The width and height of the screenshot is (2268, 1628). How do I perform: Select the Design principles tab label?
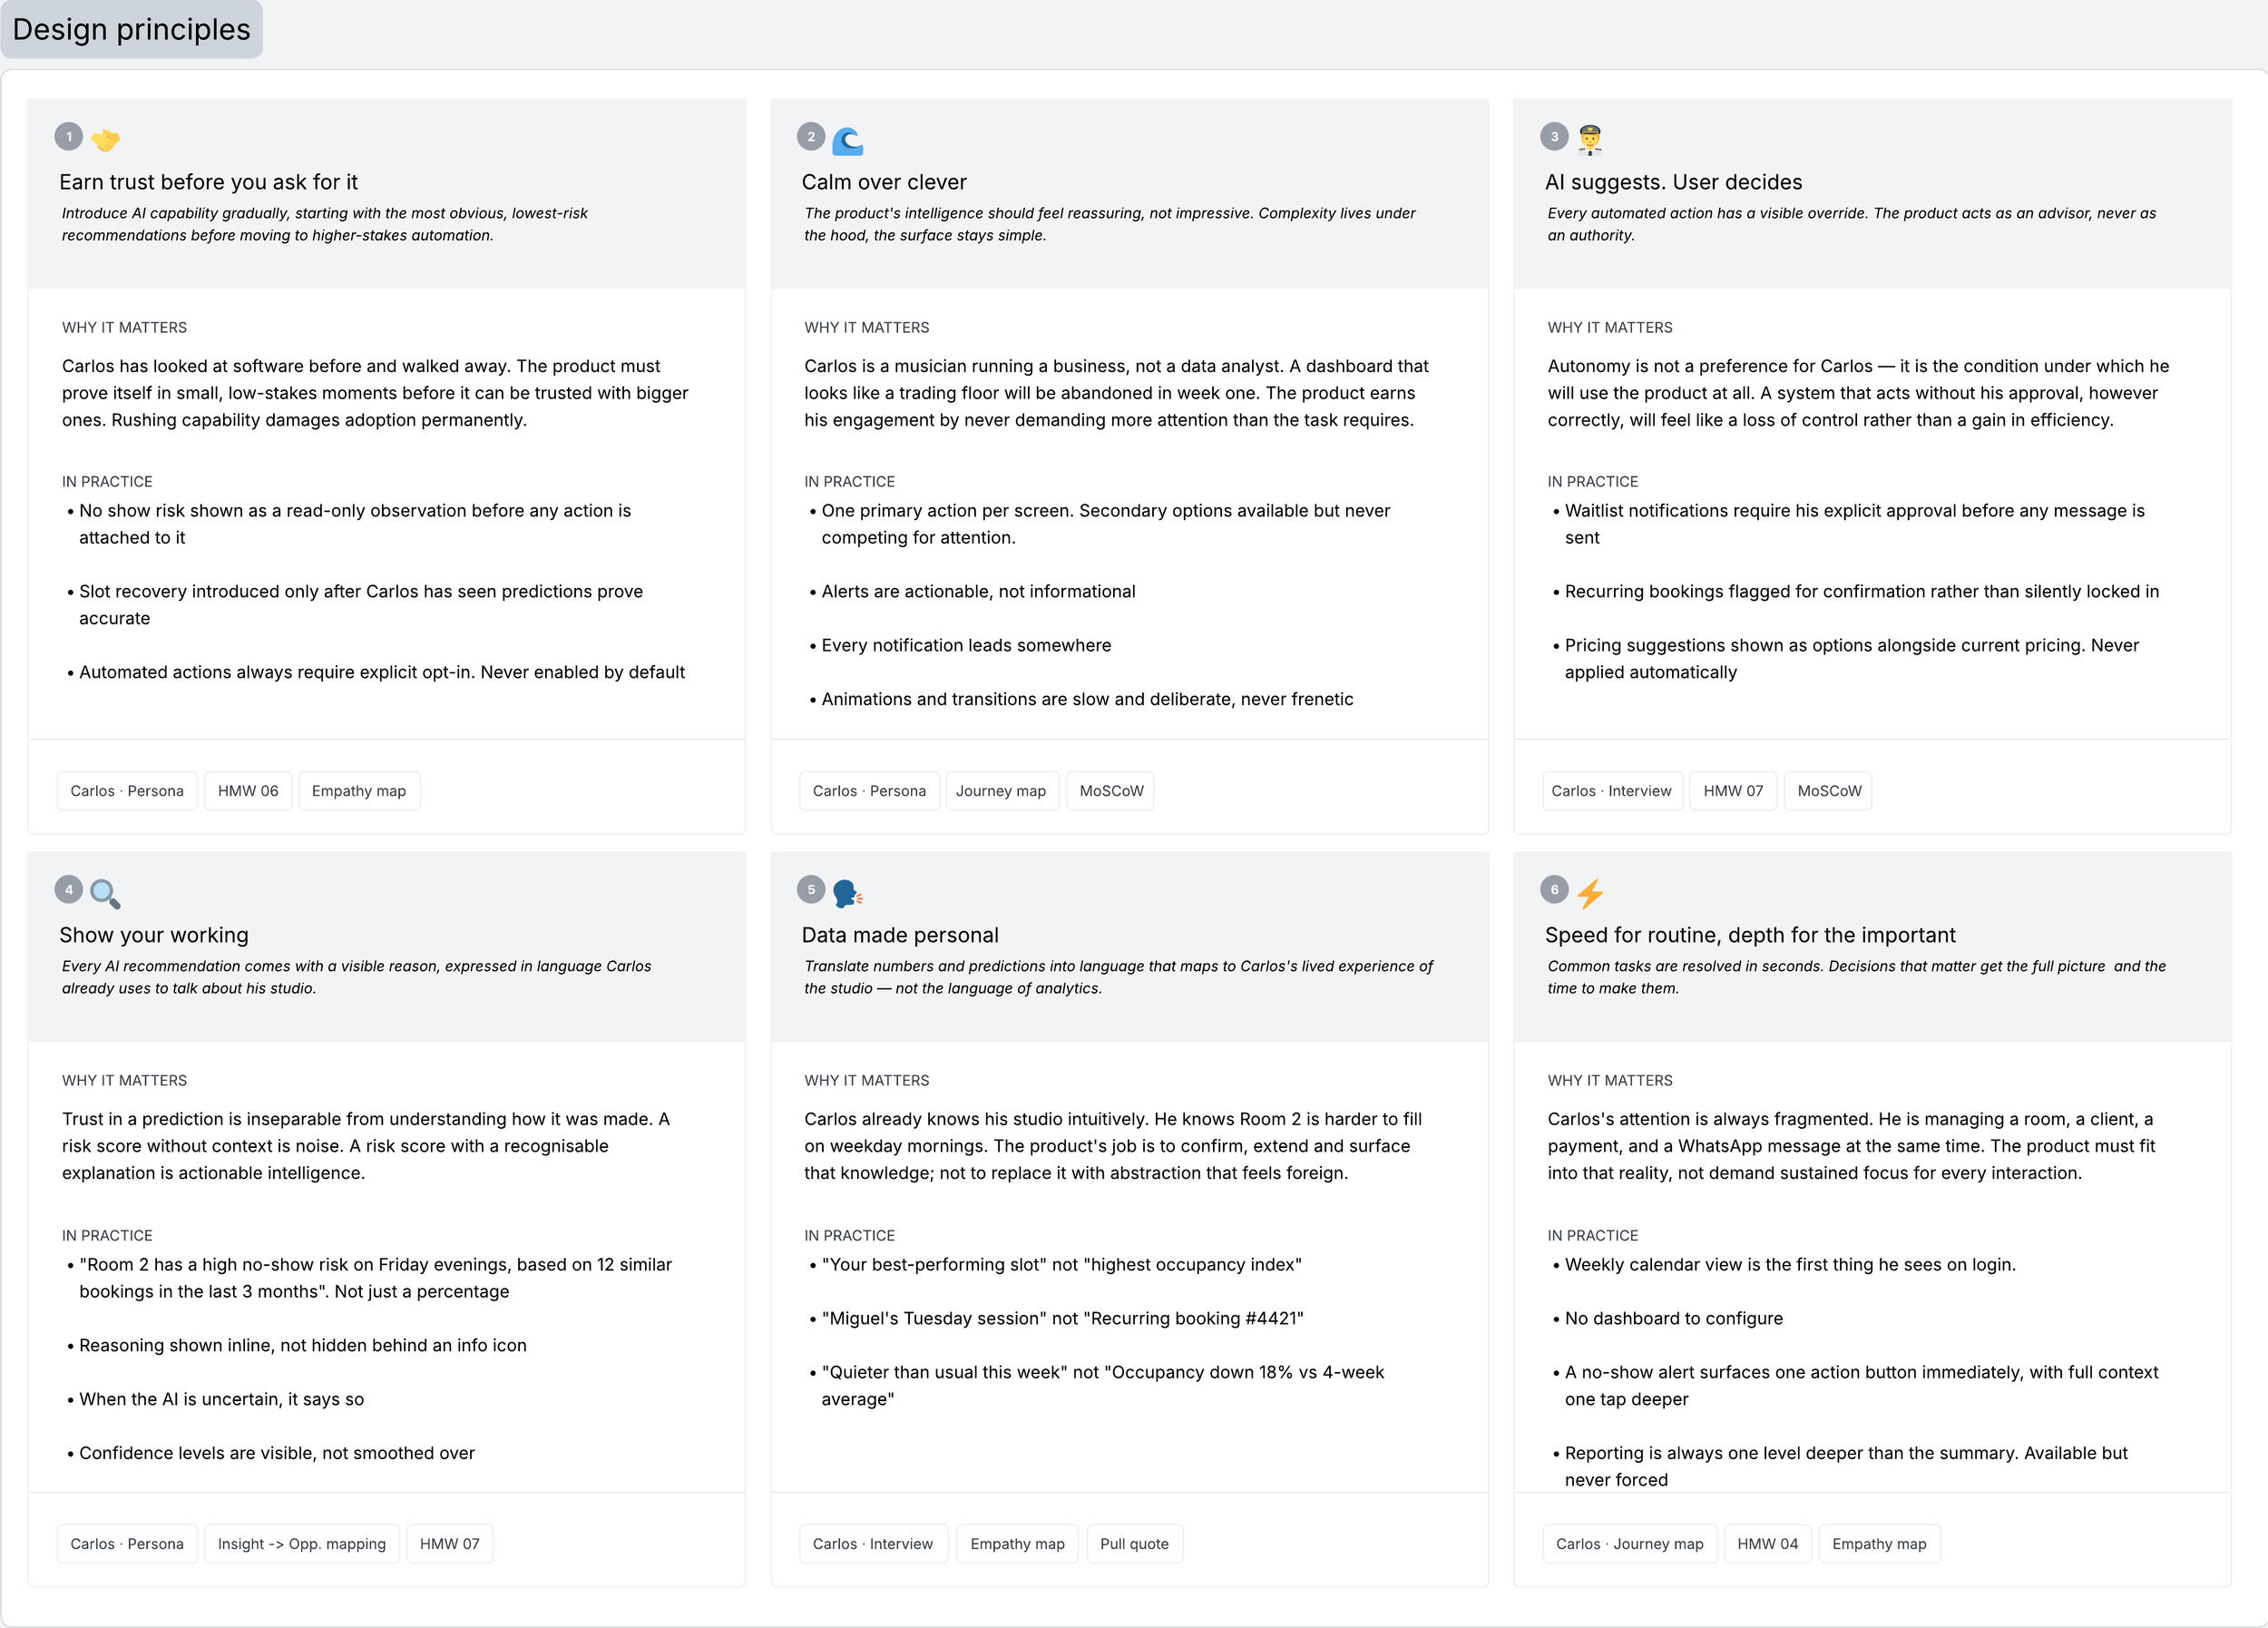click(131, 29)
